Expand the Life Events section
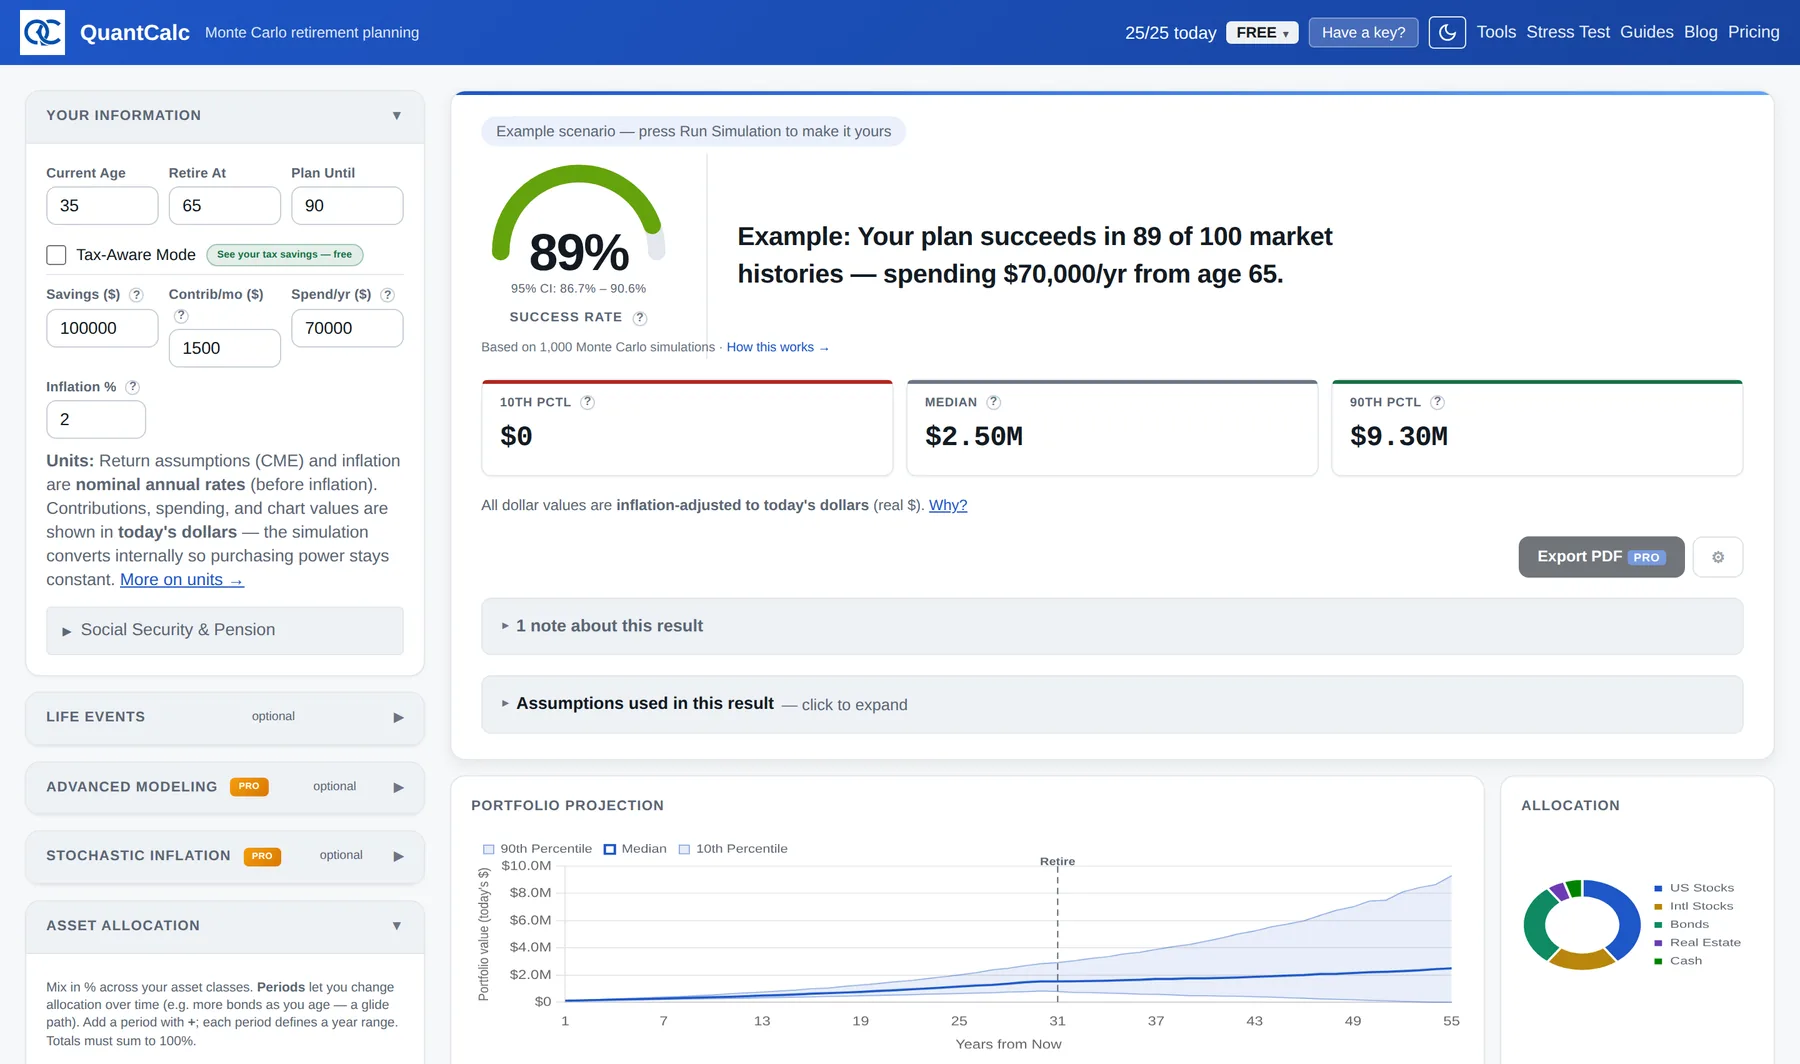Screen dimensions: 1800x1064 pyautogui.click(x=225, y=717)
